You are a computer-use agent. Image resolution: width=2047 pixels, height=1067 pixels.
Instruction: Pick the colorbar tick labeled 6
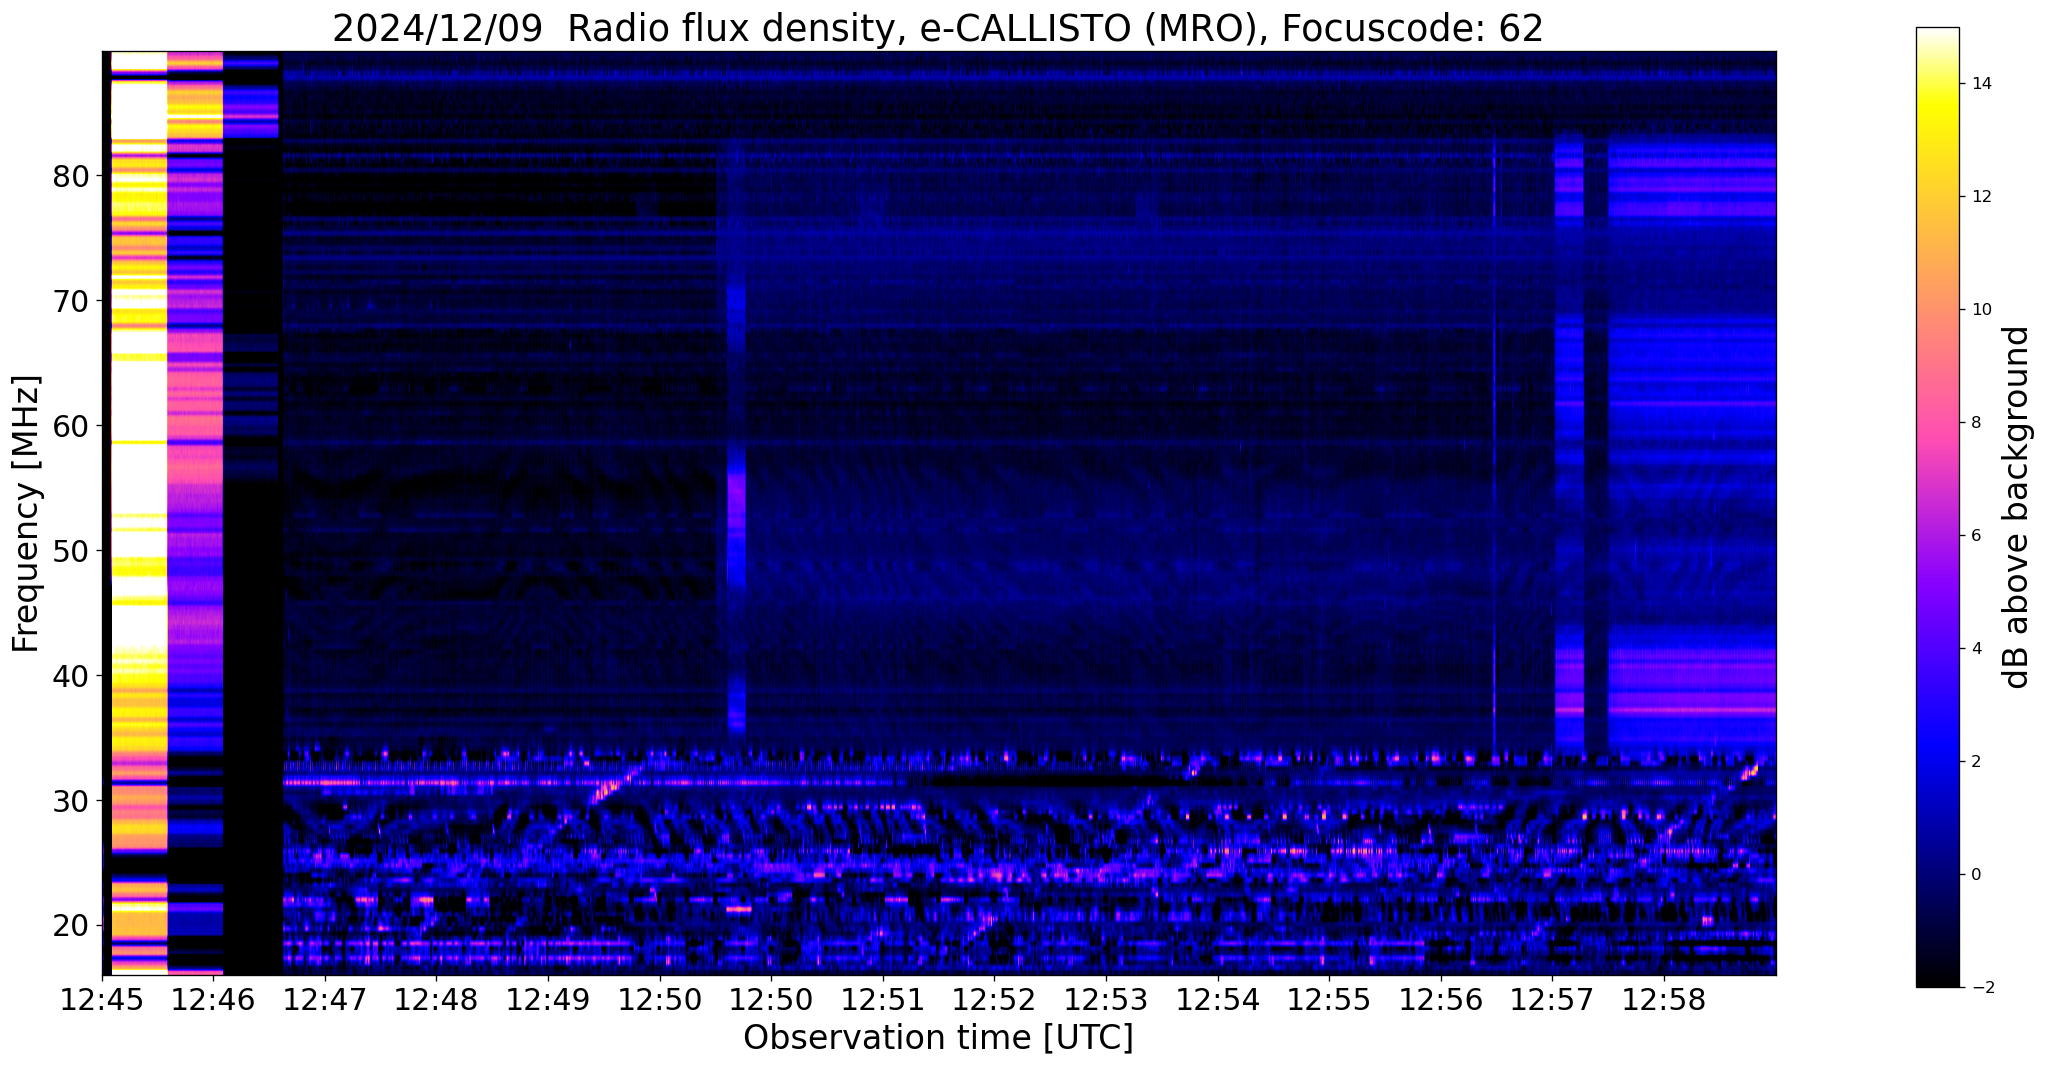pyautogui.click(x=1976, y=536)
